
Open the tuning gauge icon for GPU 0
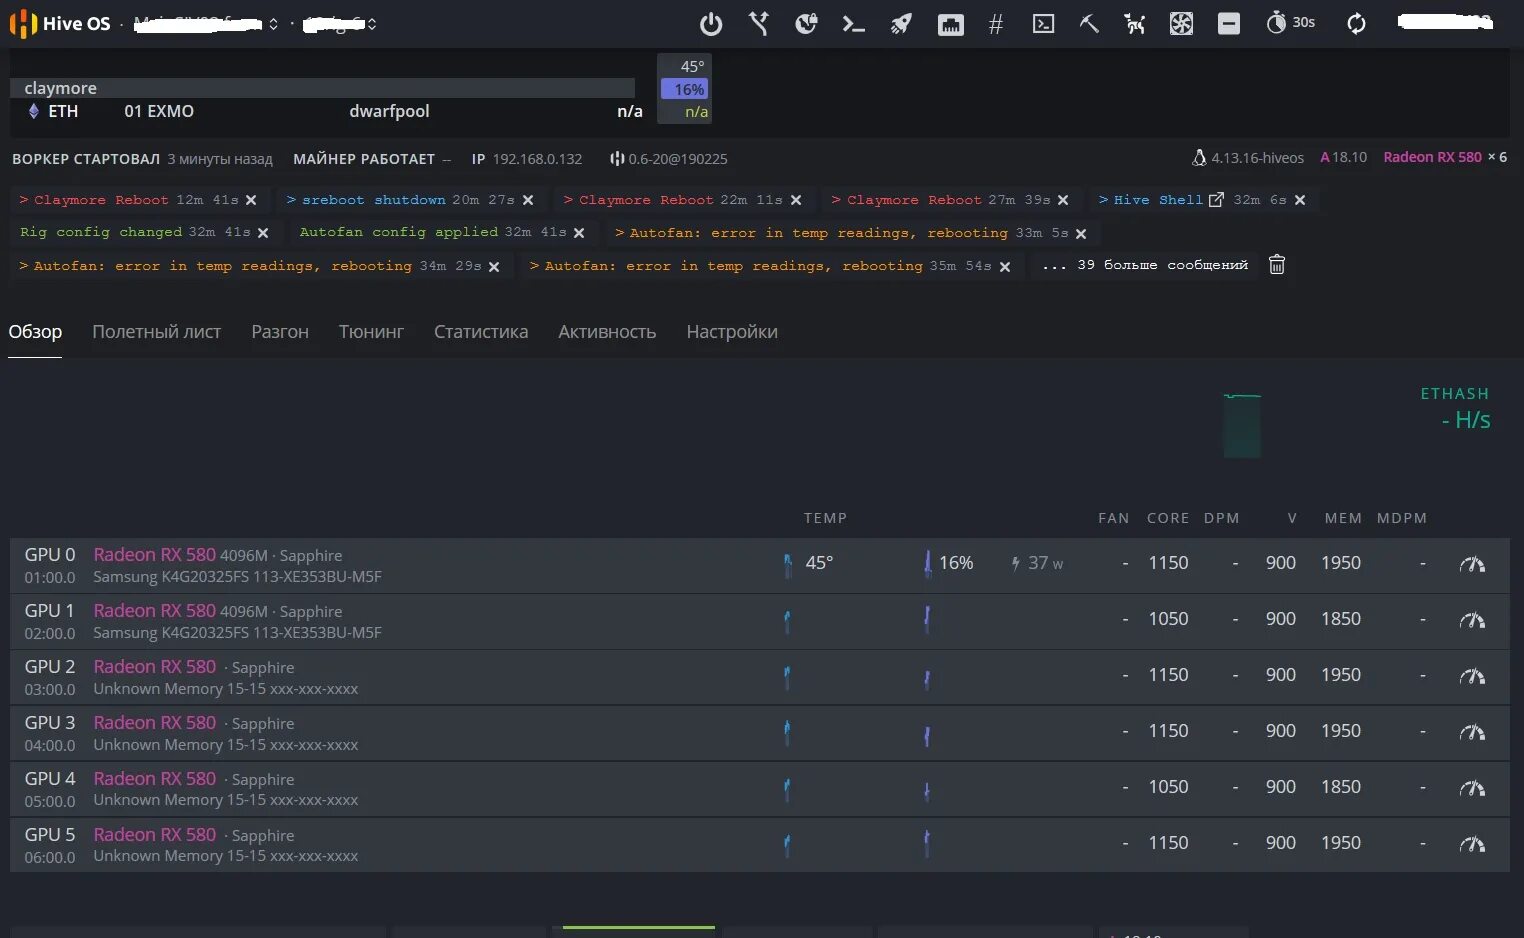[x=1472, y=564]
